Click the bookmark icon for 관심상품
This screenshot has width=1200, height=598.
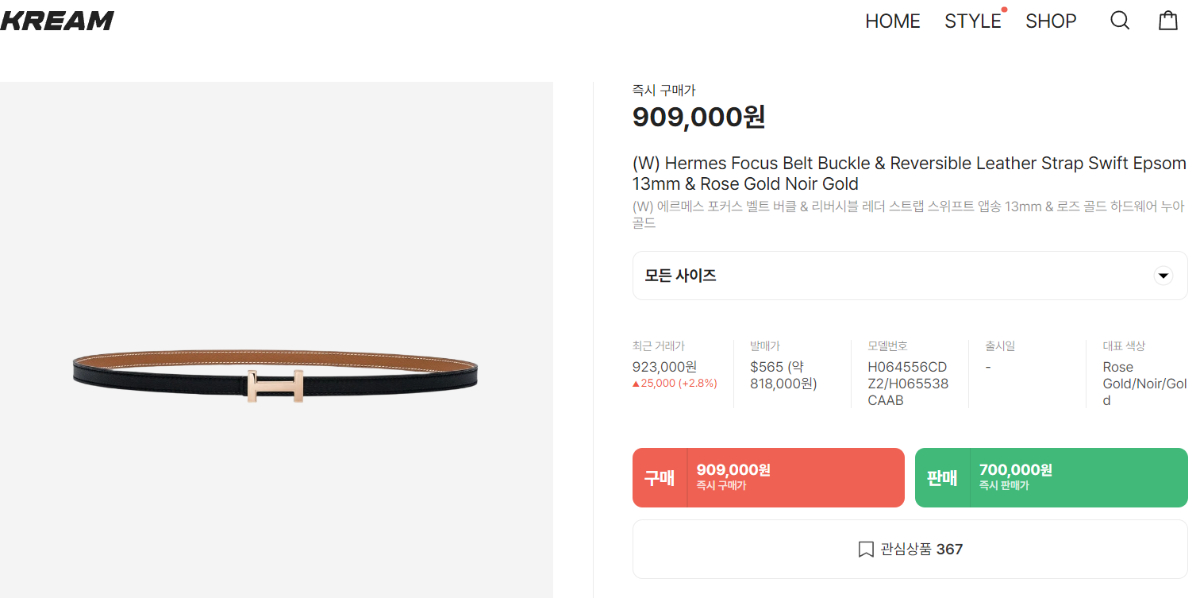pos(866,549)
